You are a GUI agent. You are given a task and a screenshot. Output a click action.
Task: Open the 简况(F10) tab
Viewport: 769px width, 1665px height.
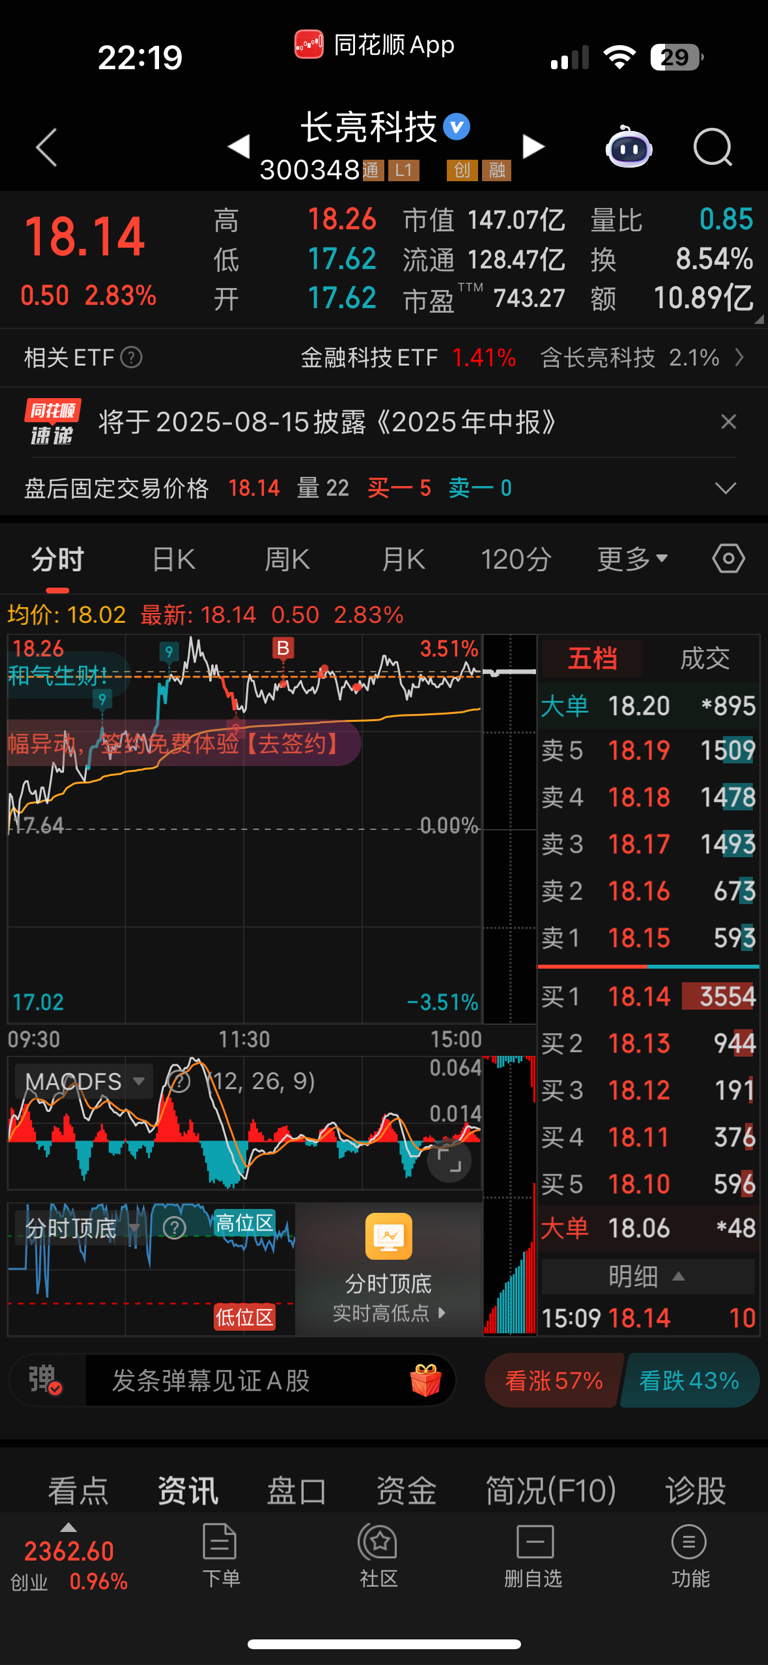click(x=550, y=1491)
